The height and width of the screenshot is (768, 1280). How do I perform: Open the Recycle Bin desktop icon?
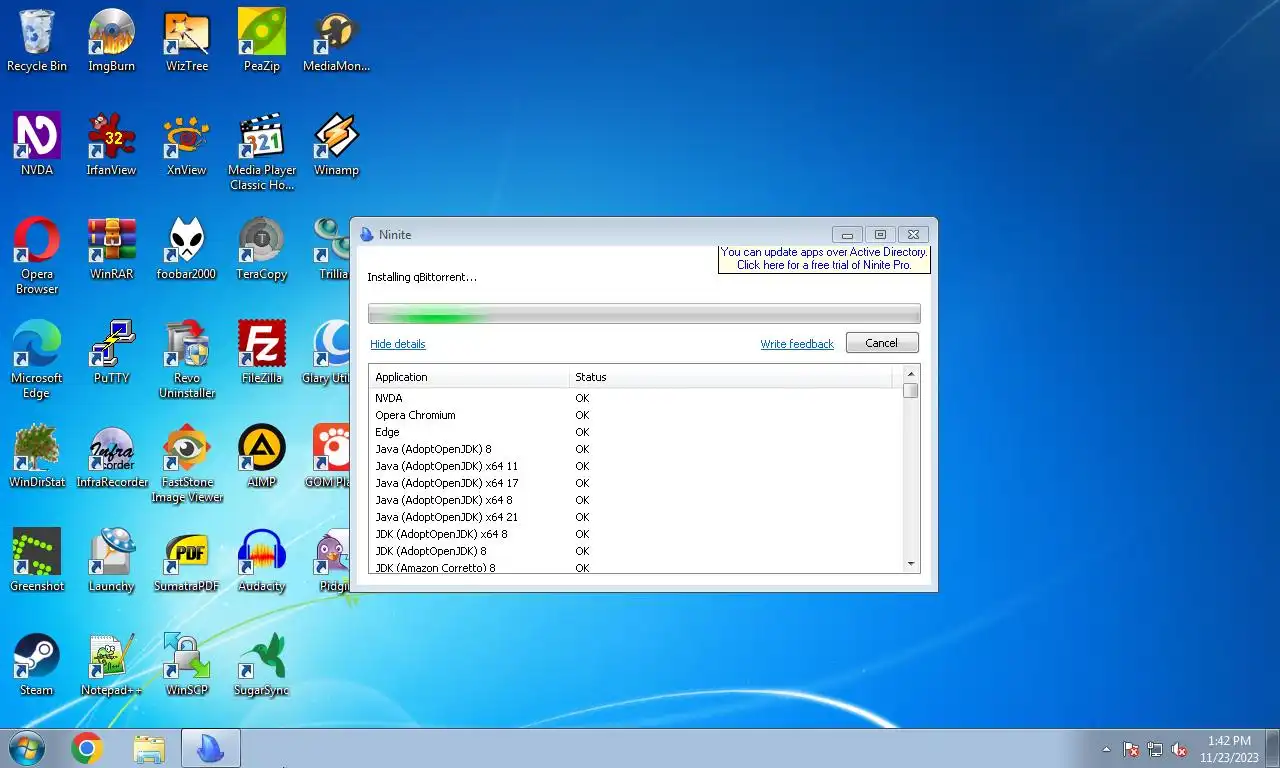point(37,40)
